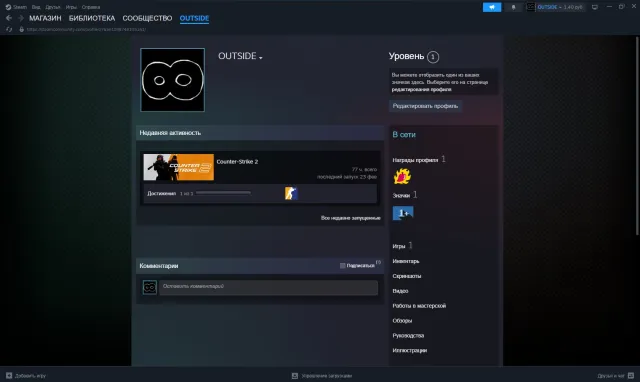Go back with the left arrow

pos(9,18)
